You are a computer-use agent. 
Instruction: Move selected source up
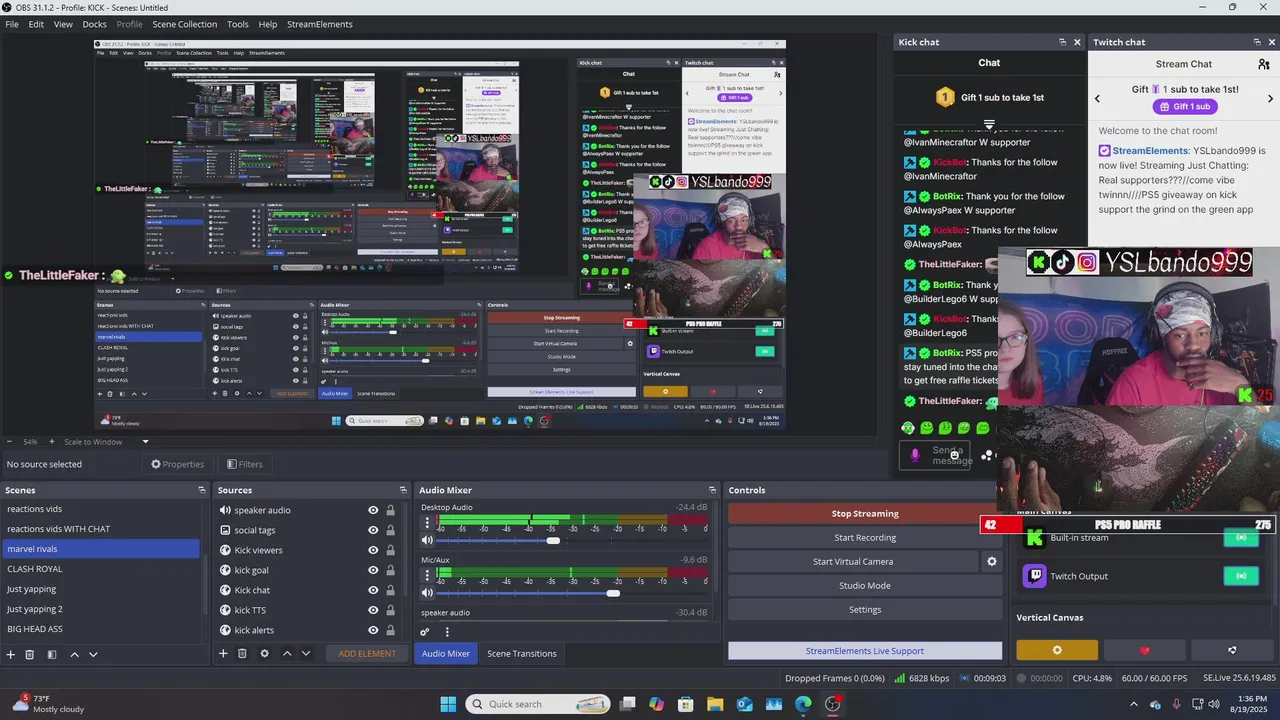click(287, 653)
